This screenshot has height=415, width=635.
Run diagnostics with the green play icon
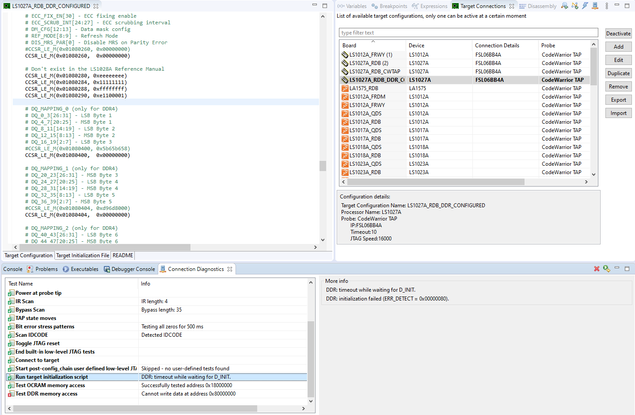click(x=606, y=269)
